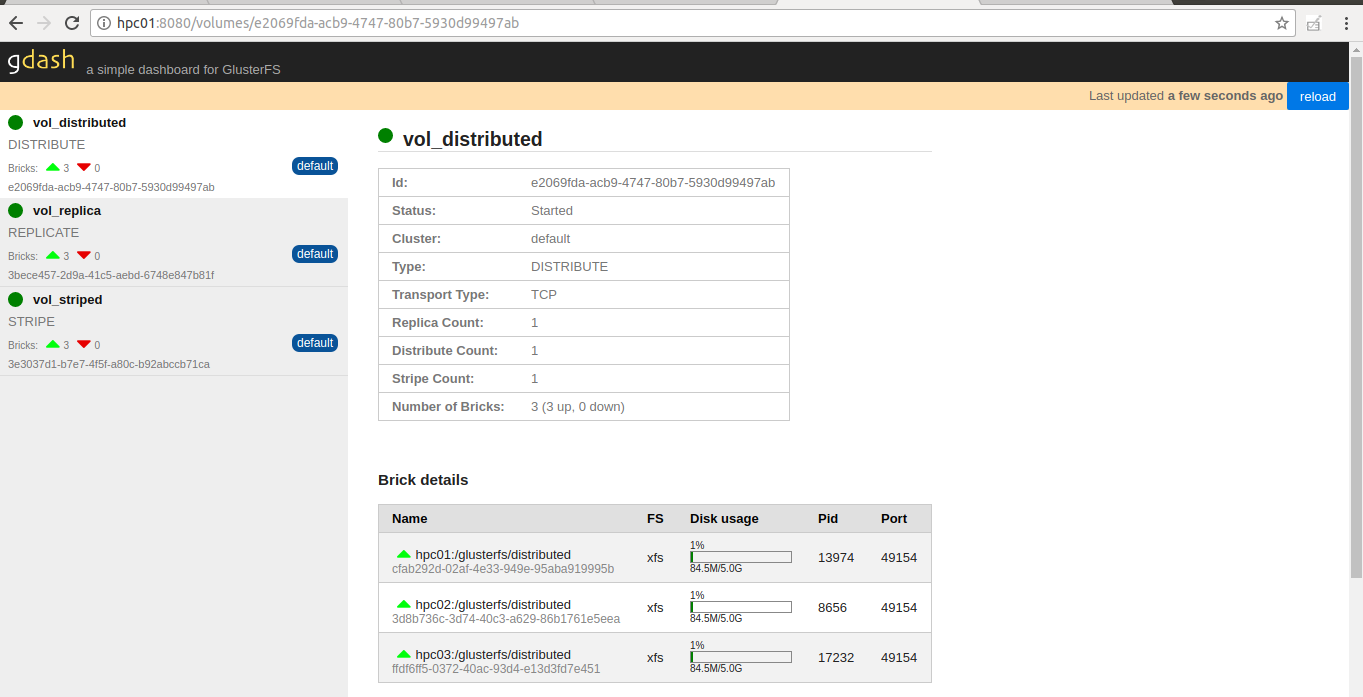Open the browser menu (three dots)

(1344, 23)
